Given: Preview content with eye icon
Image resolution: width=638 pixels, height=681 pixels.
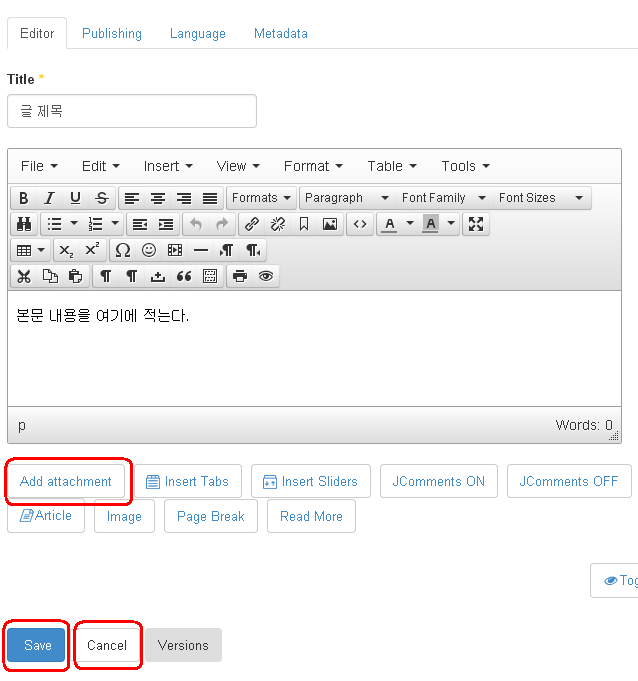Looking at the screenshot, I should pyautogui.click(x=266, y=276).
